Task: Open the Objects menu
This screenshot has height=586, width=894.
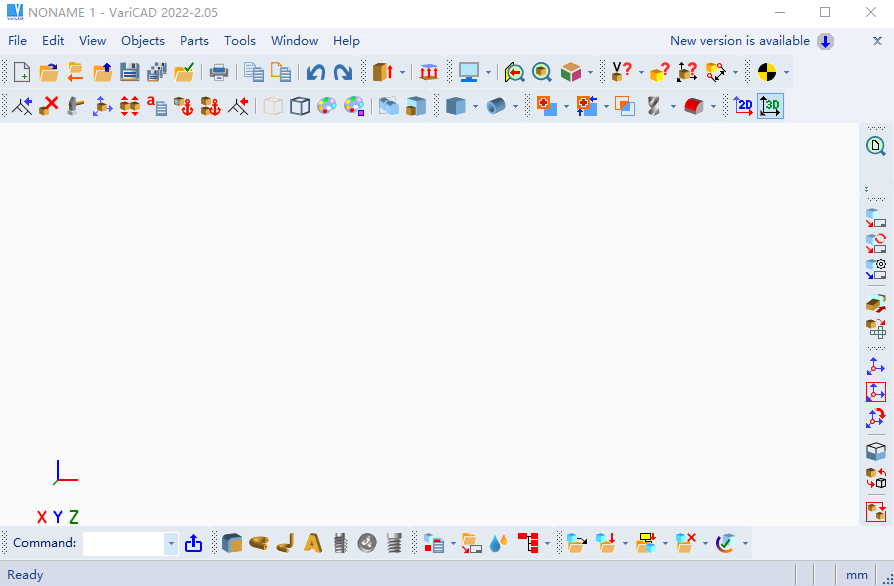Action: (143, 41)
